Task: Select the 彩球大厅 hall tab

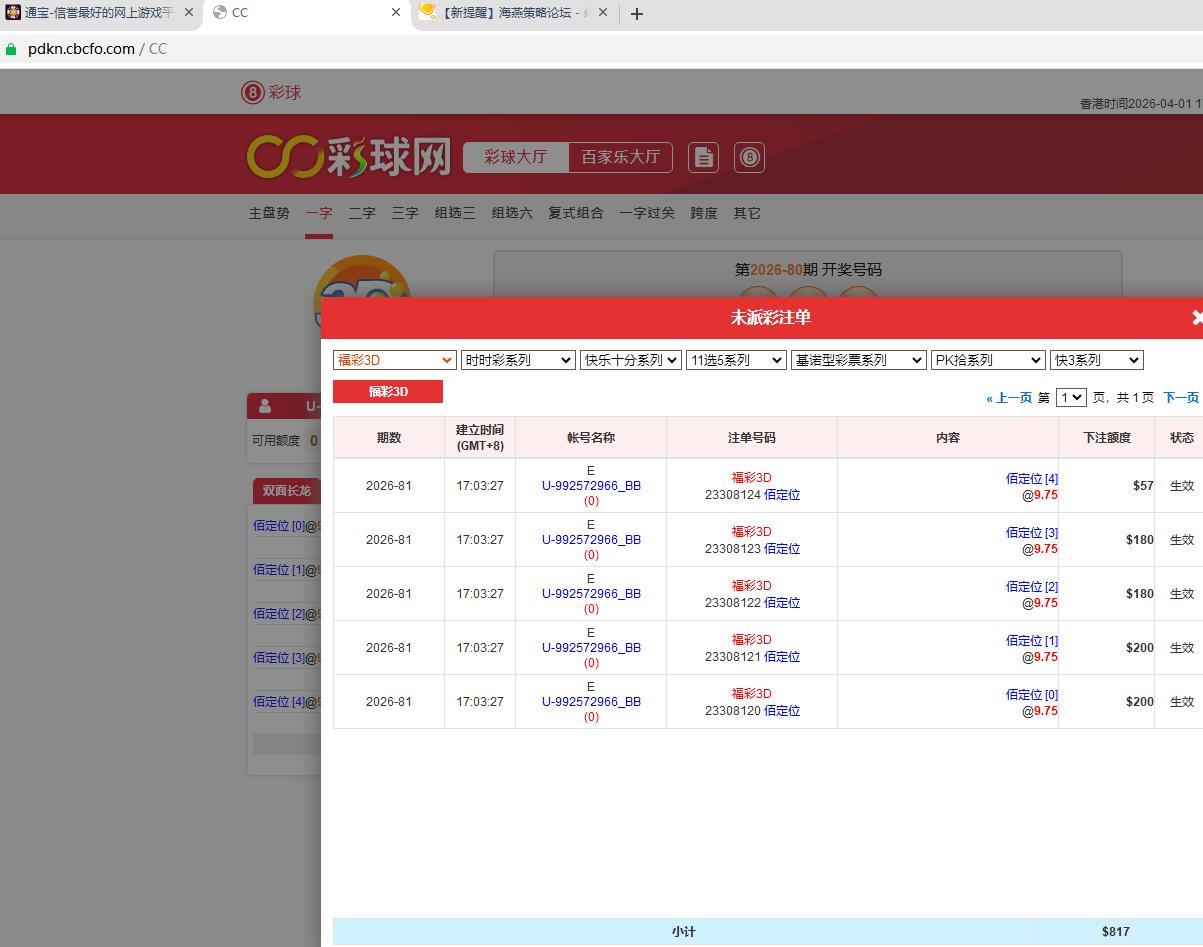Action: (x=515, y=157)
